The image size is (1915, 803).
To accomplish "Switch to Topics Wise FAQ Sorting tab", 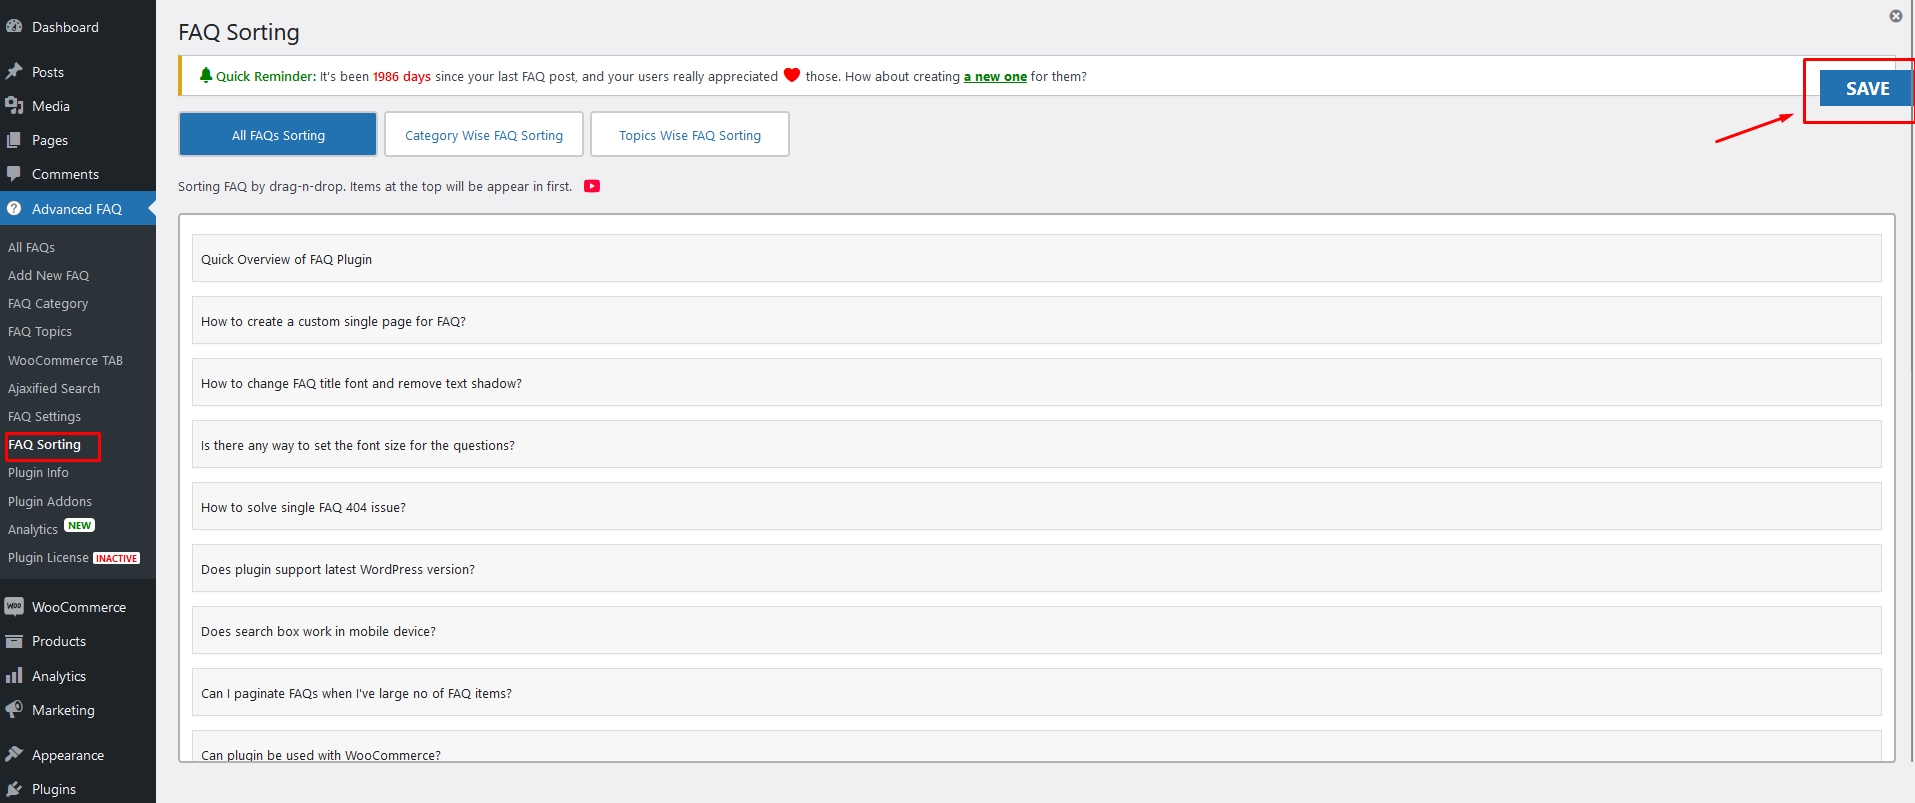I will coord(690,135).
